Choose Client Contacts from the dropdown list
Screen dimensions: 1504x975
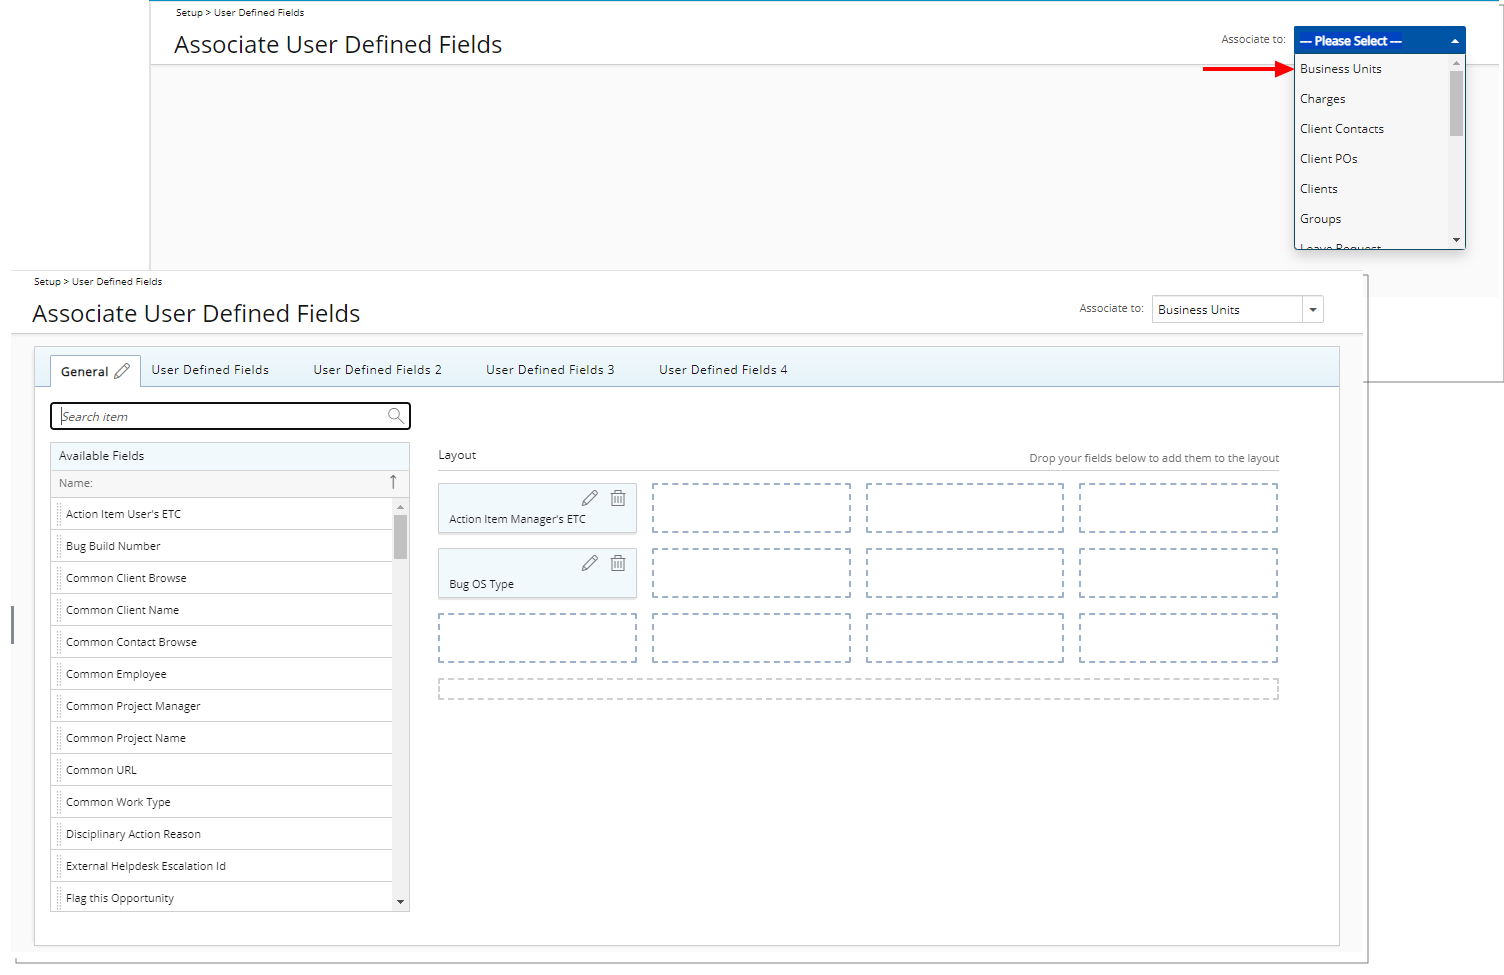(x=1341, y=129)
